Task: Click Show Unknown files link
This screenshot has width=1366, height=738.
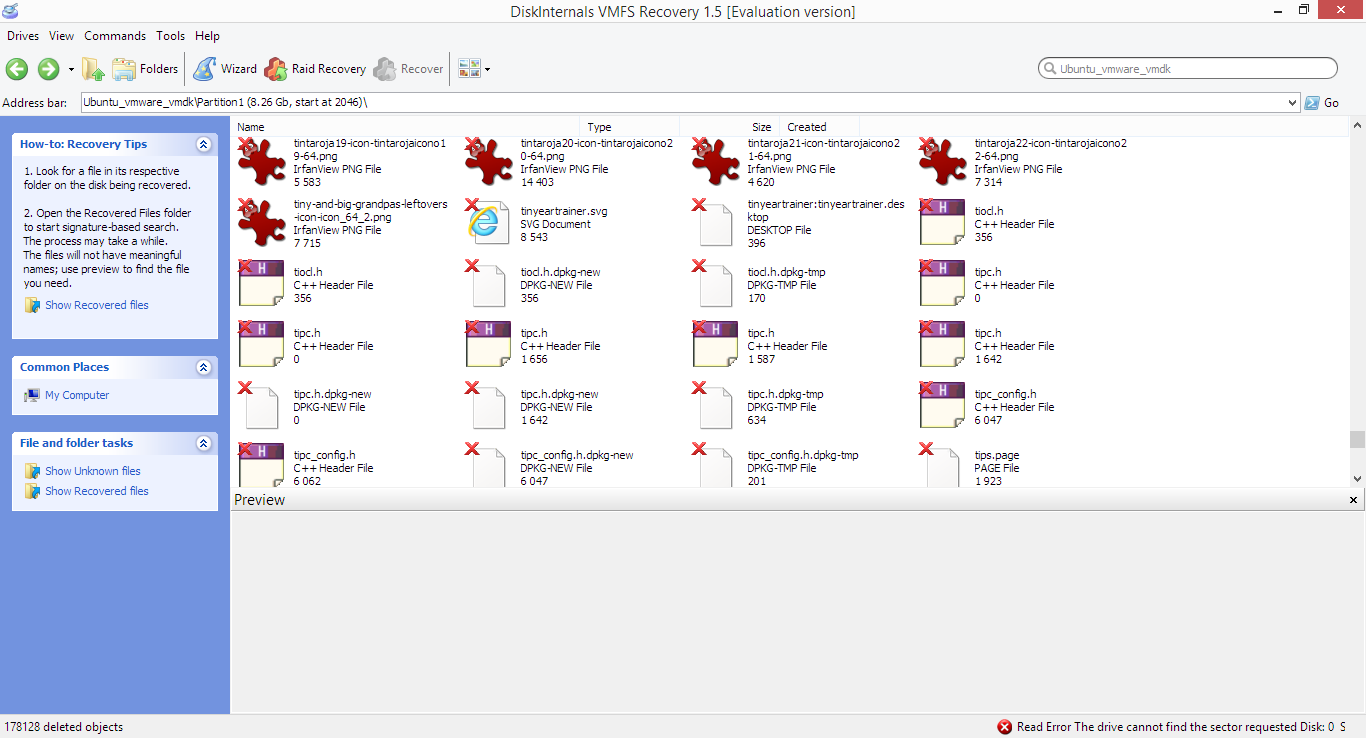Action: click(x=92, y=471)
